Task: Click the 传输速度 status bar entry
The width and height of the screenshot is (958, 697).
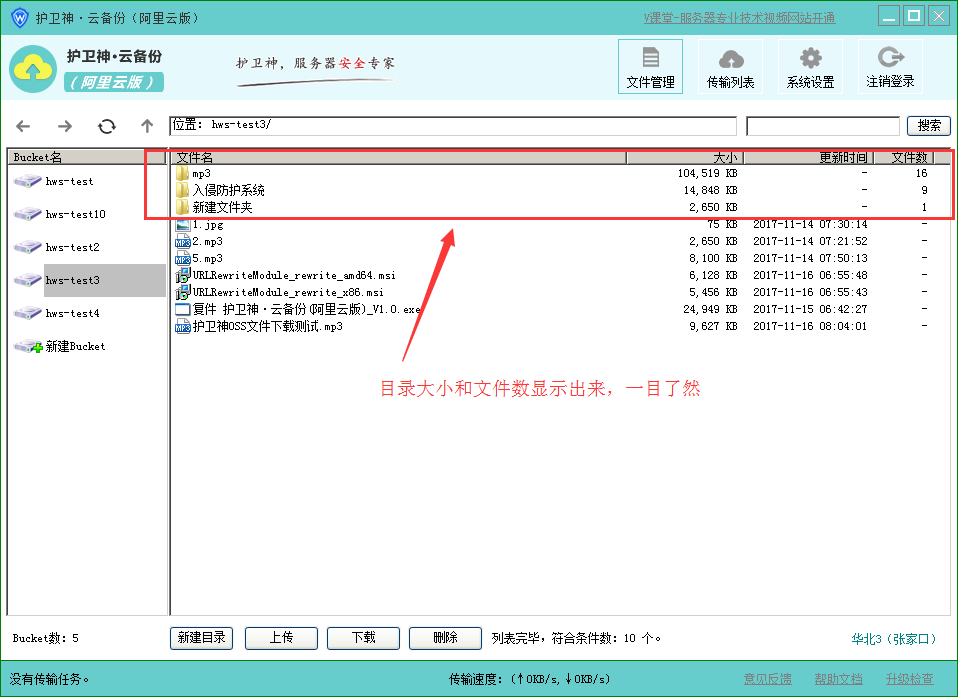Action: pos(530,679)
